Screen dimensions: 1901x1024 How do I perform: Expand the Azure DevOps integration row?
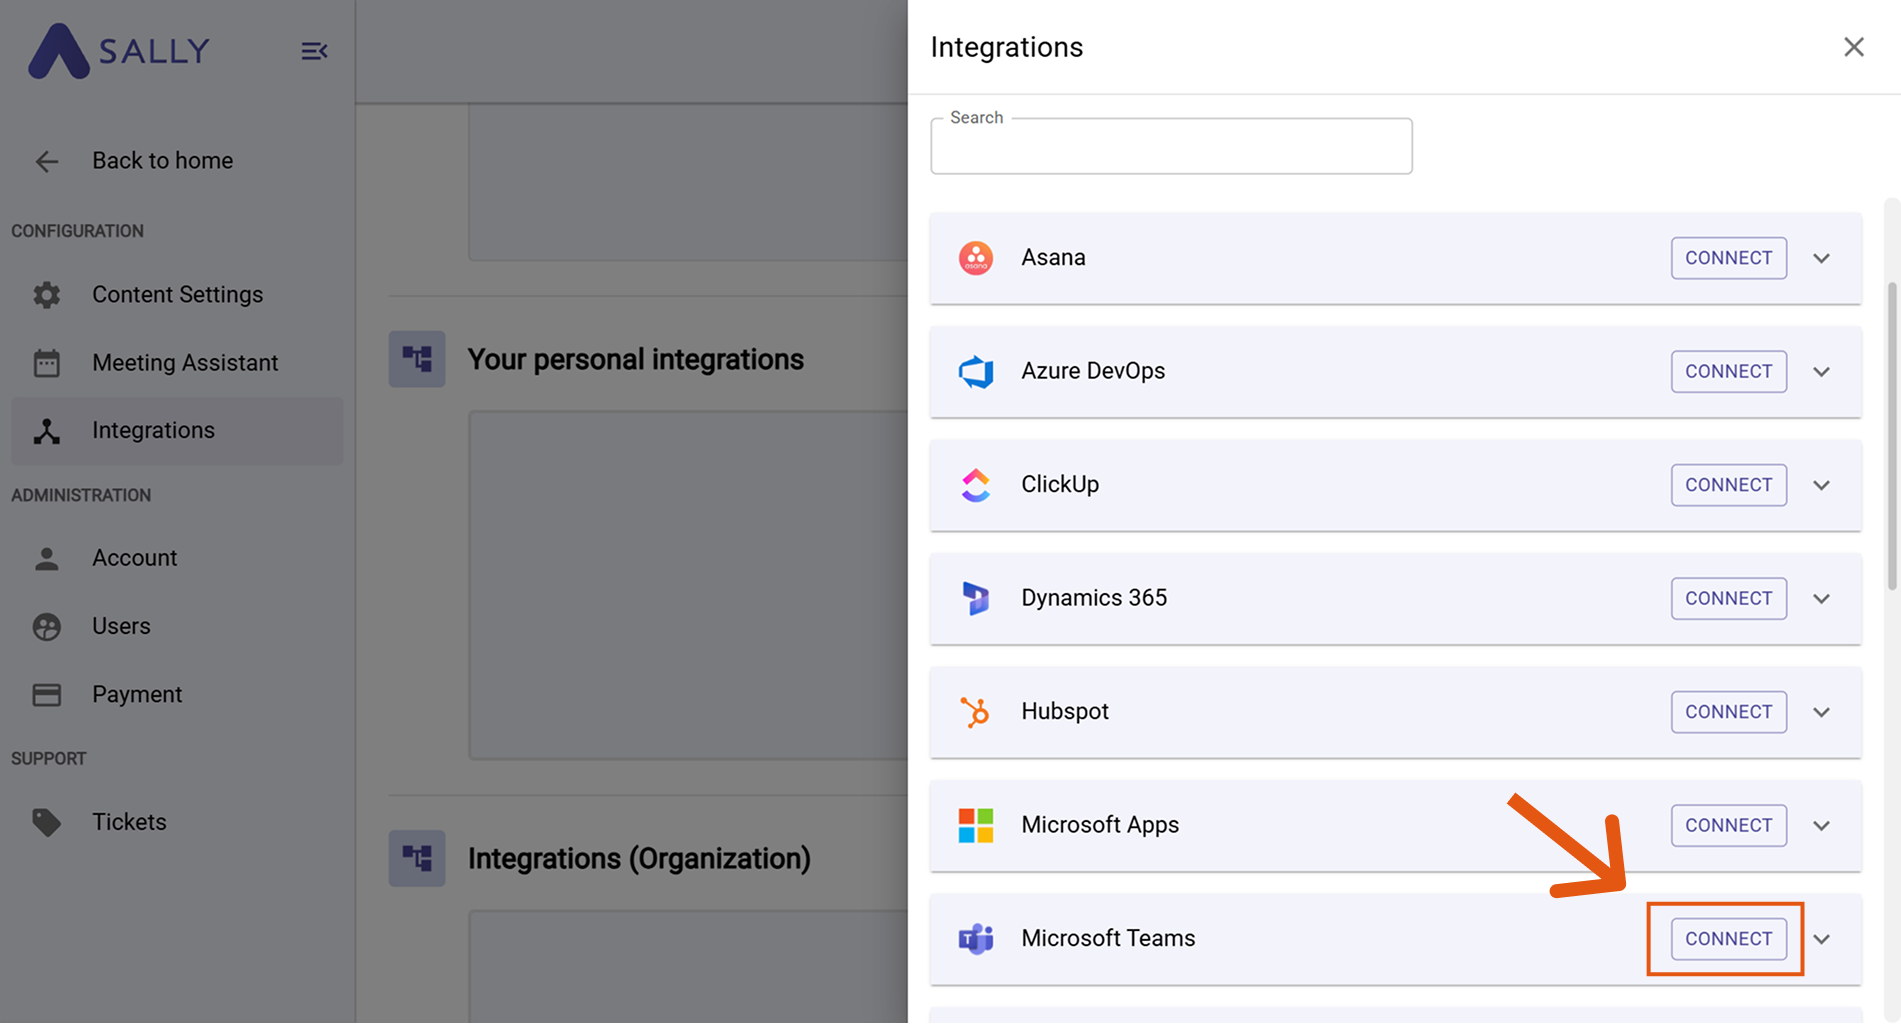tap(1822, 372)
